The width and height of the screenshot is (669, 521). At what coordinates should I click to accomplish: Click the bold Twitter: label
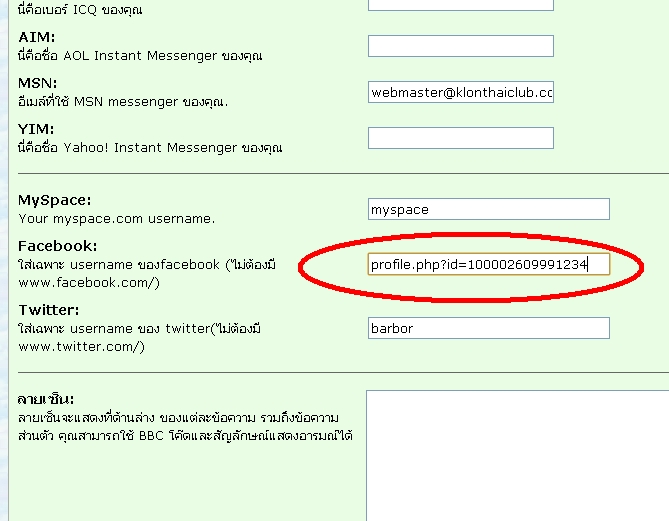pyautogui.click(x=48, y=310)
